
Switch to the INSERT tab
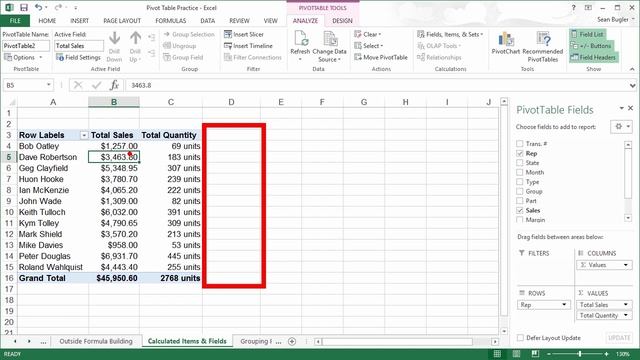point(79,20)
